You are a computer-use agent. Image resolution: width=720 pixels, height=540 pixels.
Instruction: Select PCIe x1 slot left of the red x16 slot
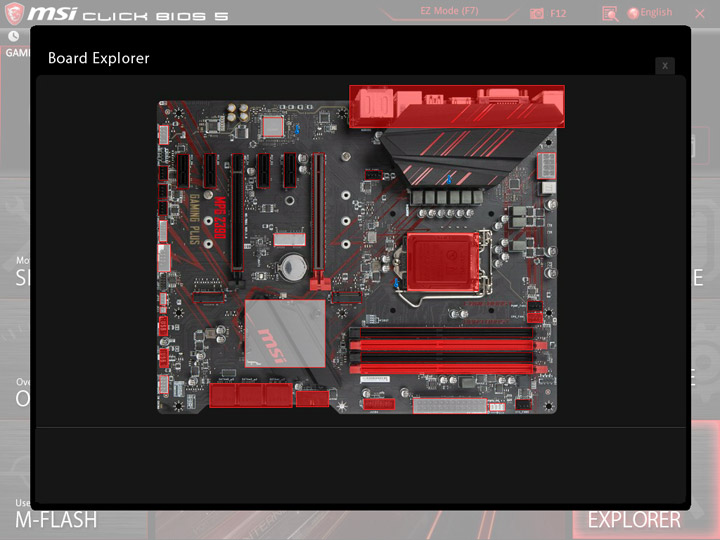(x=290, y=170)
